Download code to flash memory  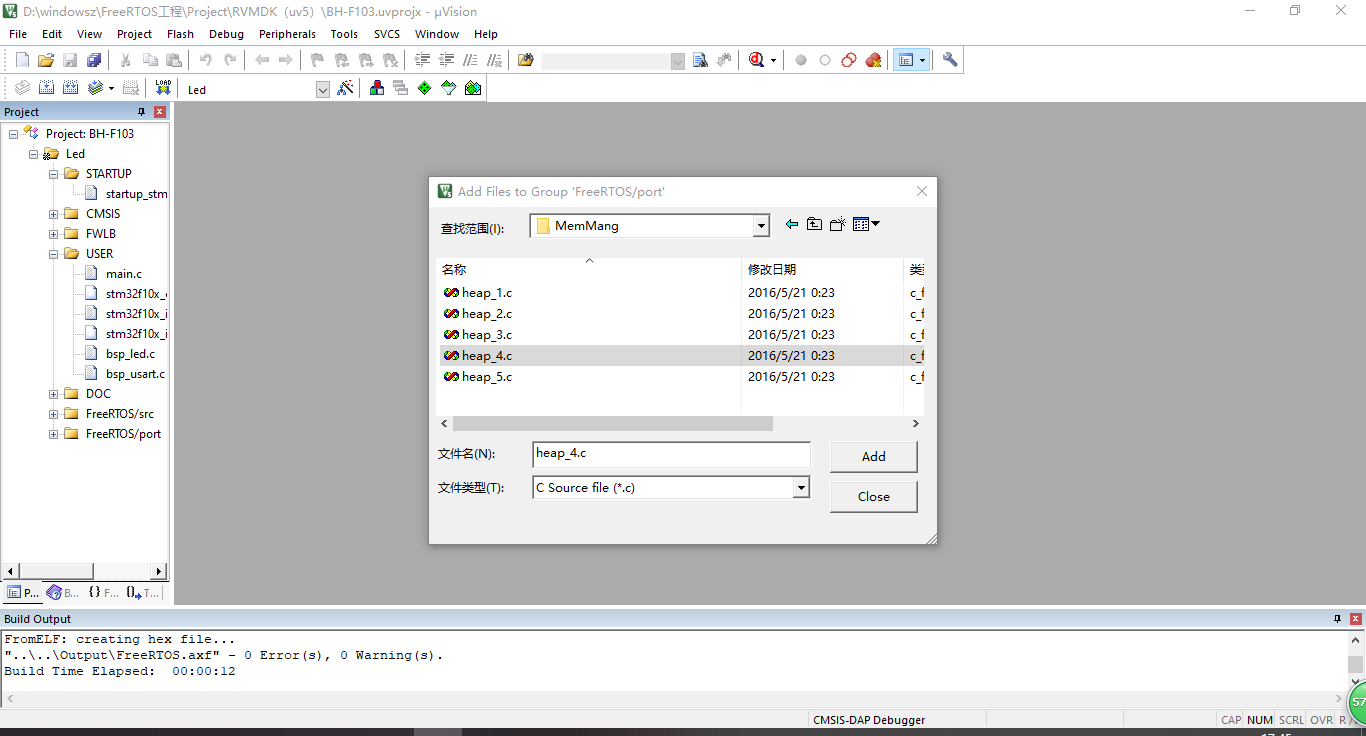coord(162,88)
